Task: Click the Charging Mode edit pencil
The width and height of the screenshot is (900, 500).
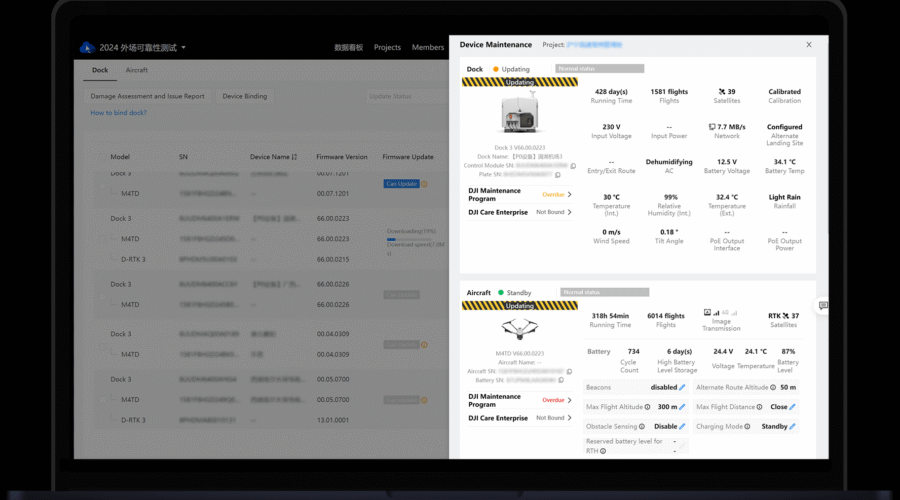Action: click(x=793, y=426)
